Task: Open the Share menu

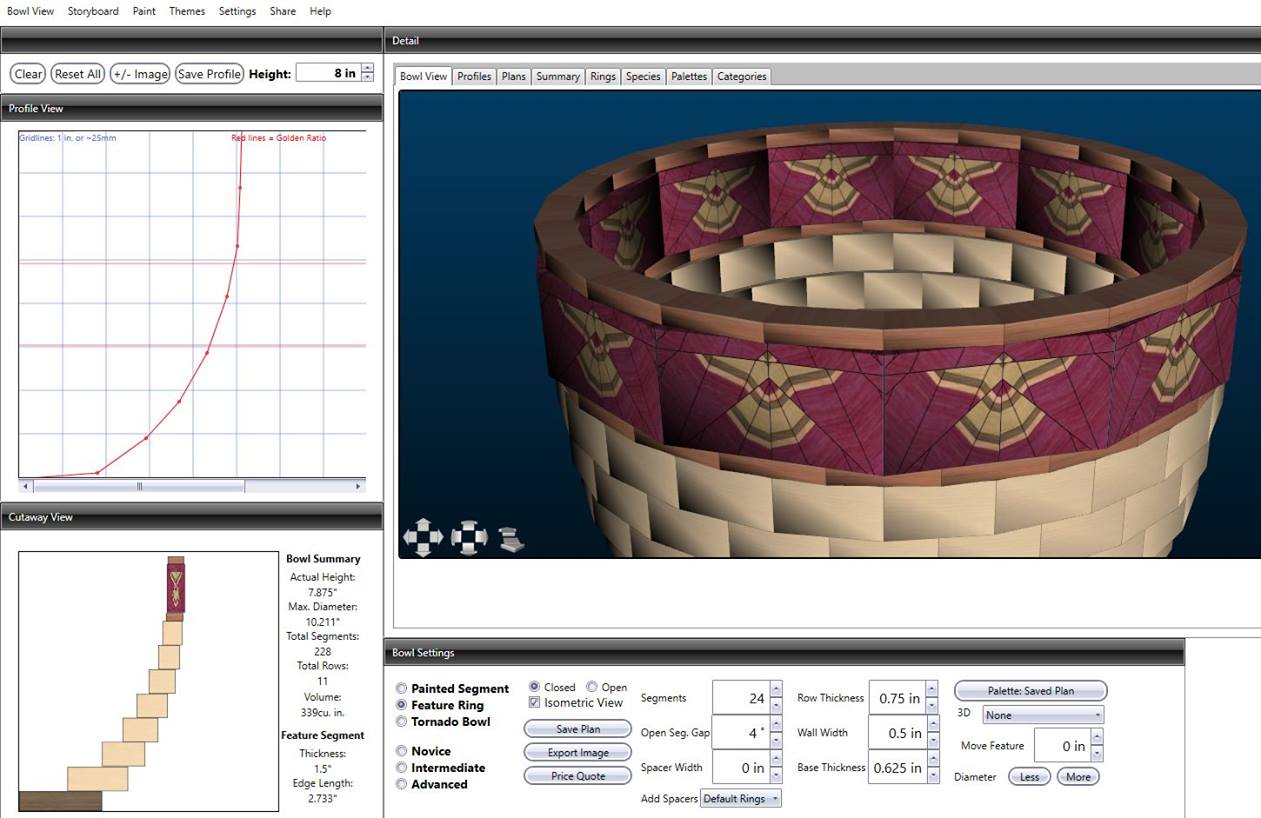Action: point(282,11)
